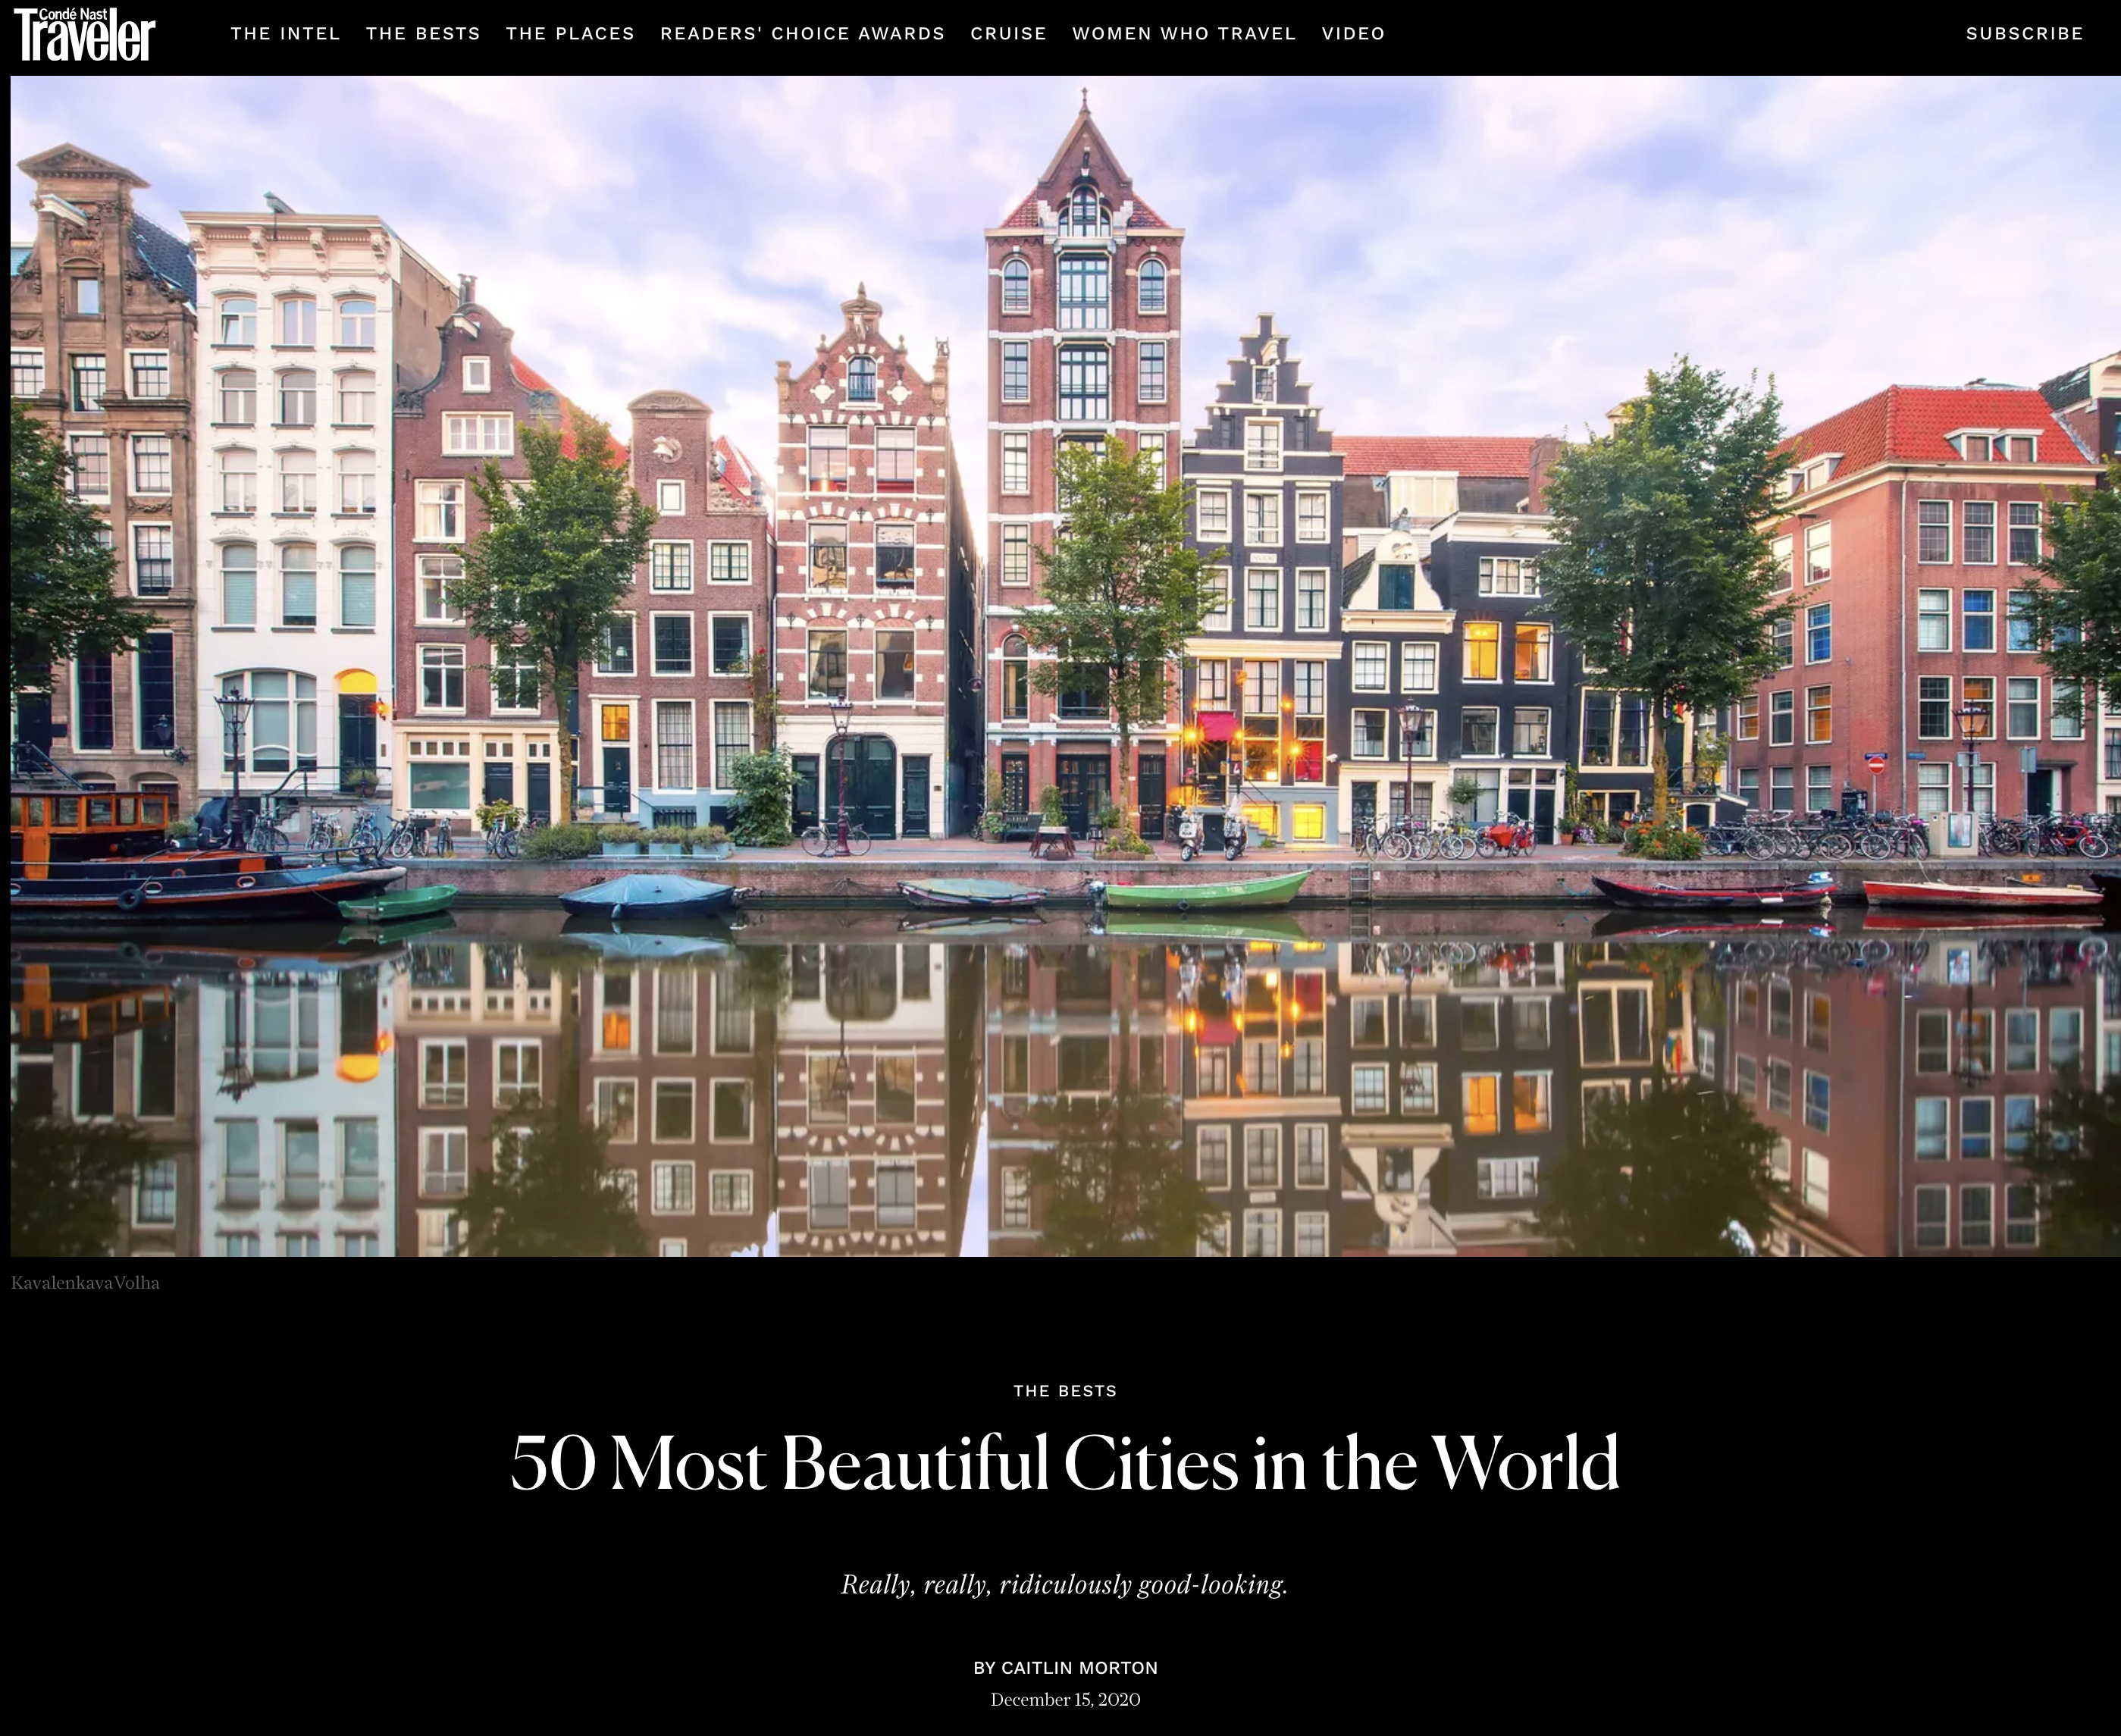The height and width of the screenshot is (1736, 2121).
Task: Click the KavalenkavaVolha photo credit
Action: [x=85, y=1283]
